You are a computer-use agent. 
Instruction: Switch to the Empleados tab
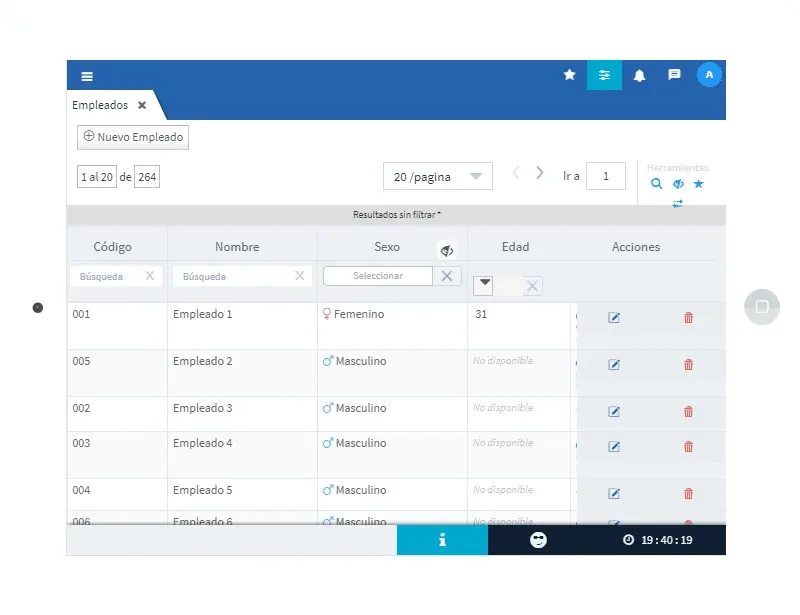(x=100, y=105)
